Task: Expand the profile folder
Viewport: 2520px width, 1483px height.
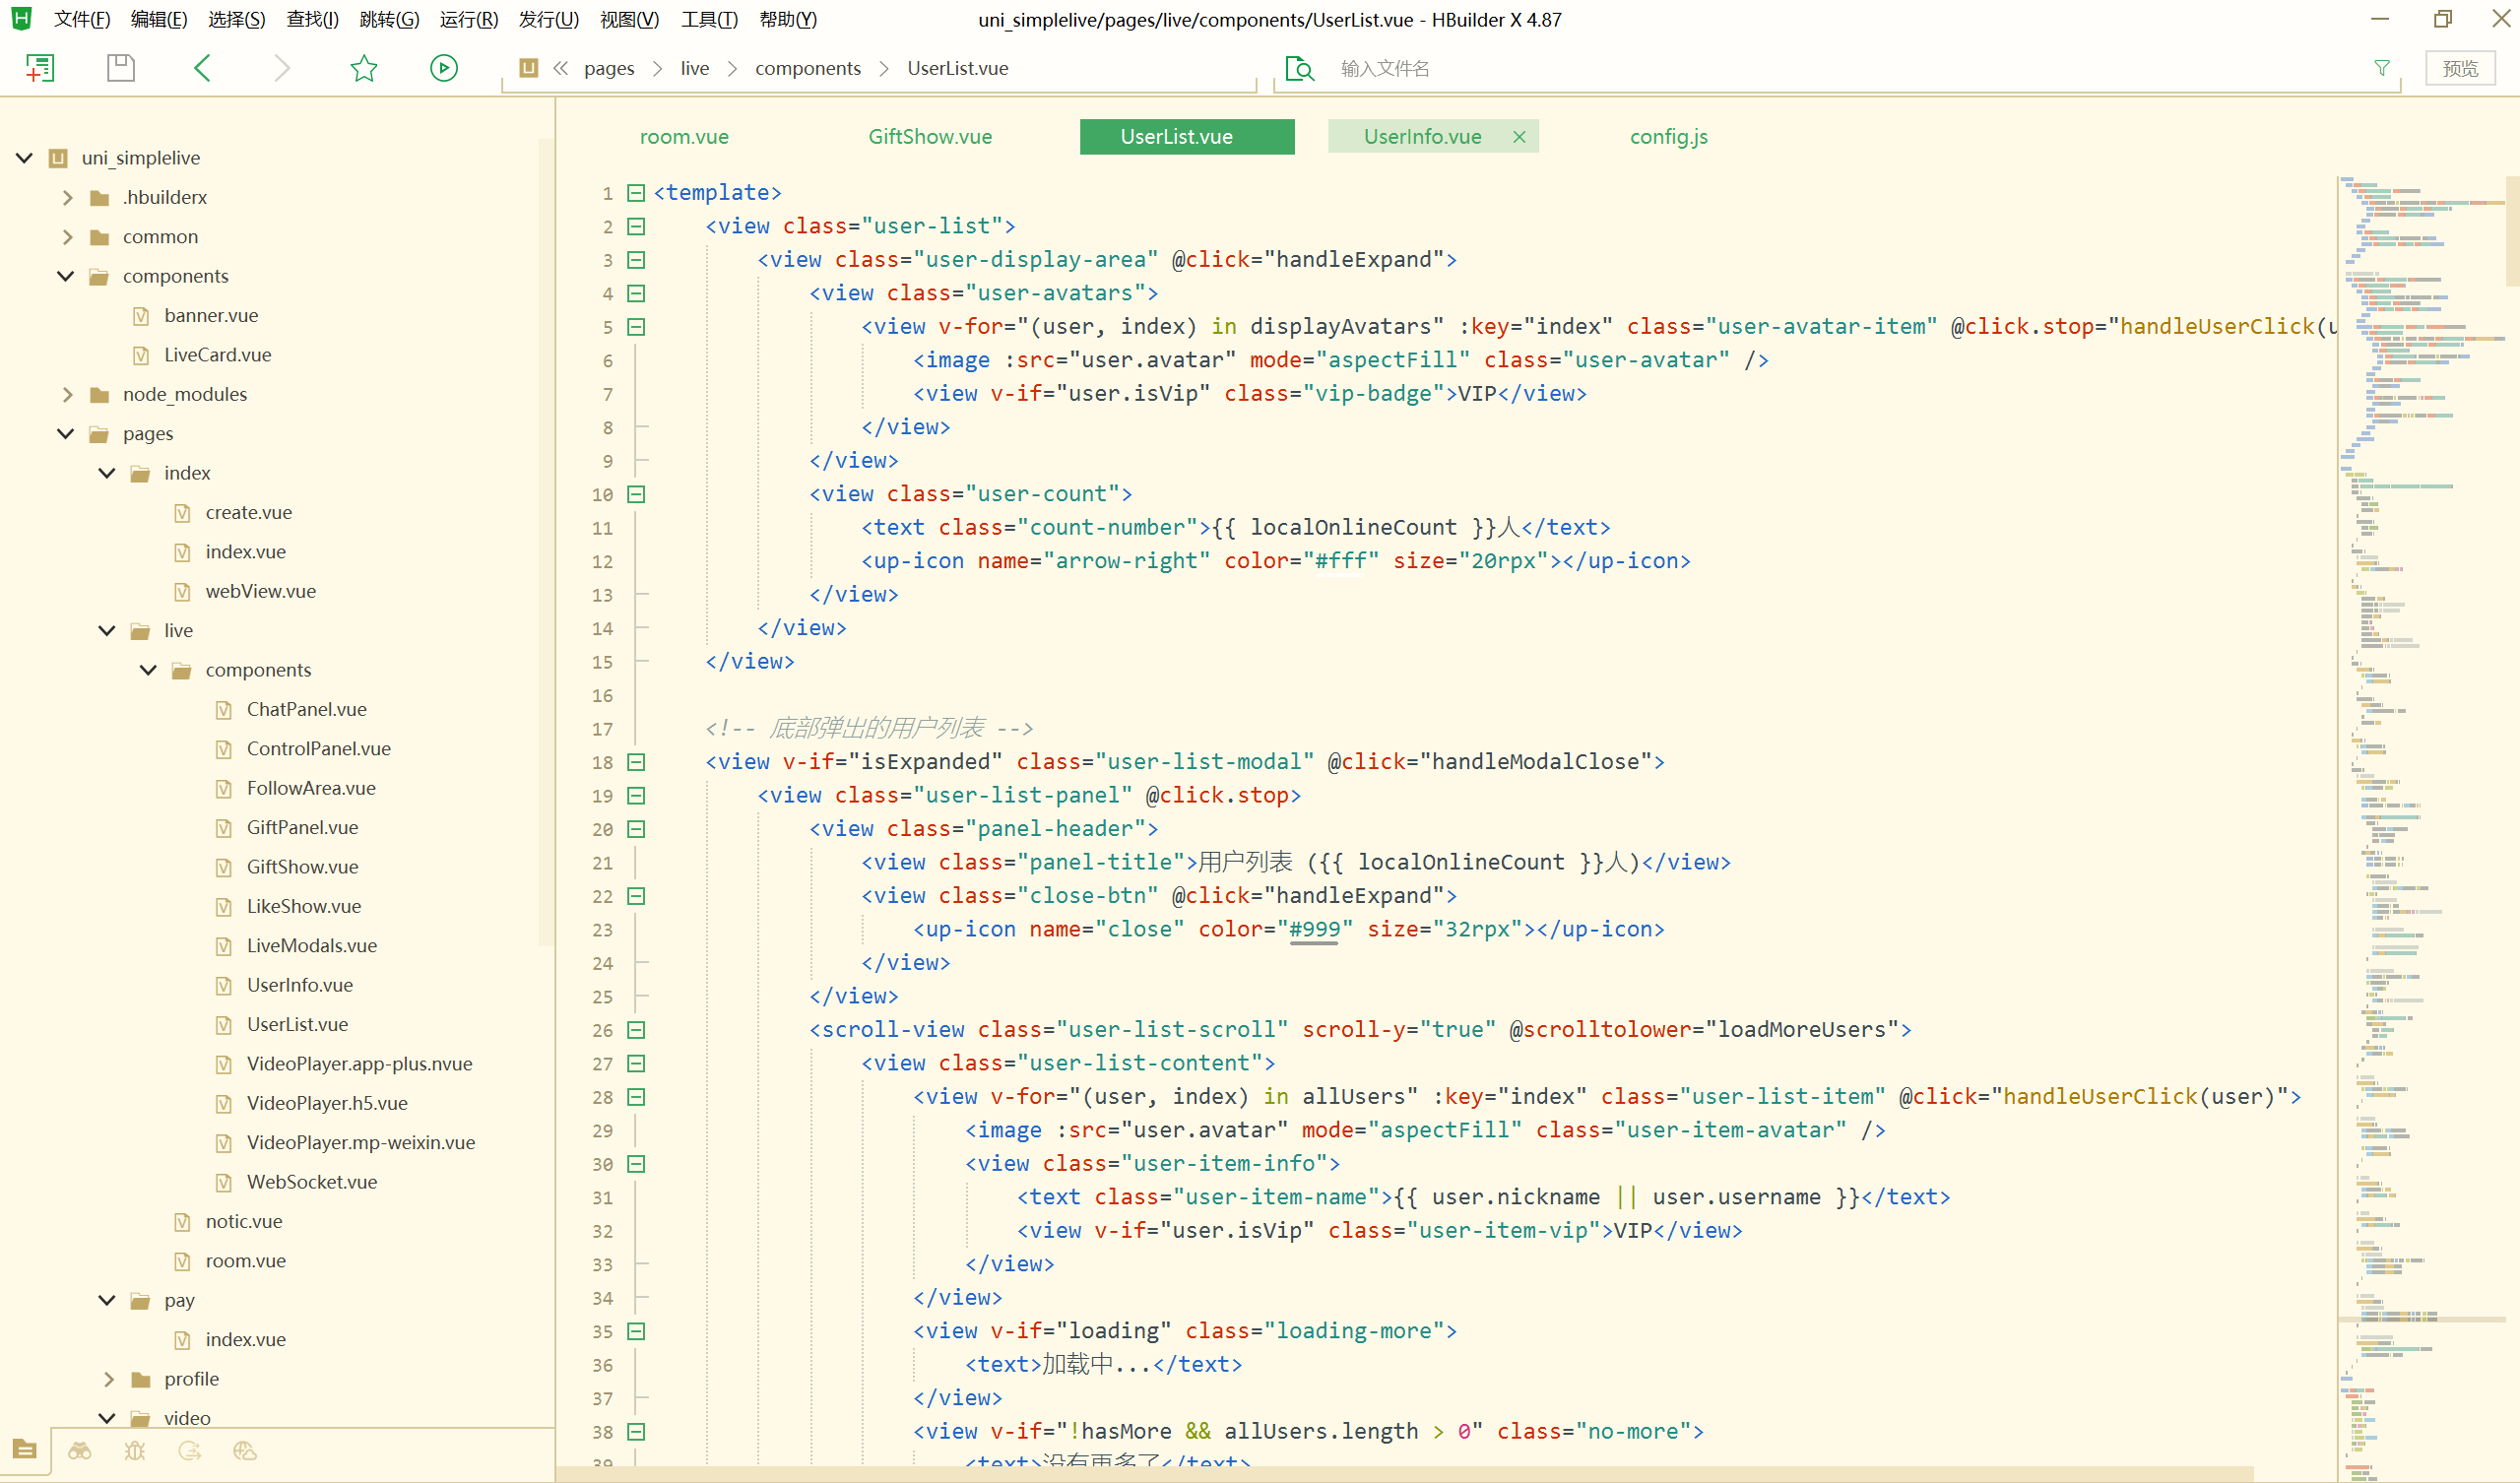Action: [108, 1379]
